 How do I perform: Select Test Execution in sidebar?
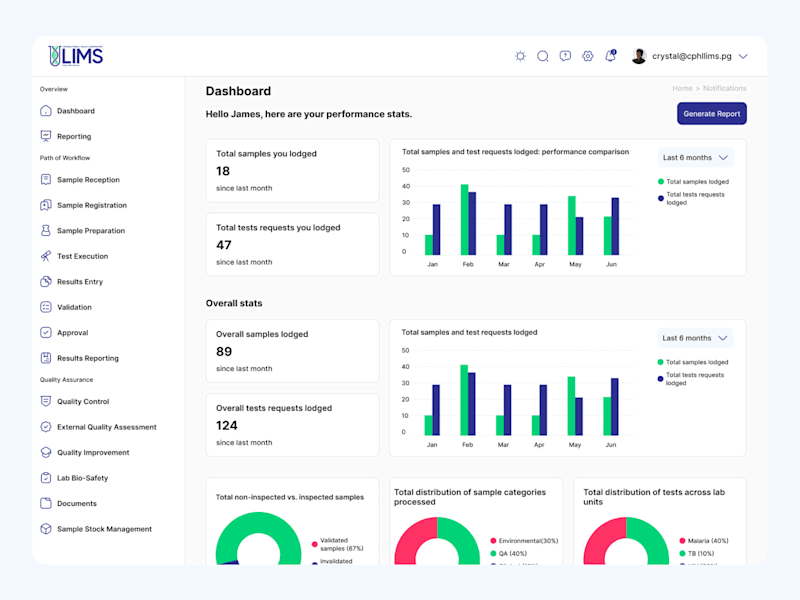coord(83,256)
